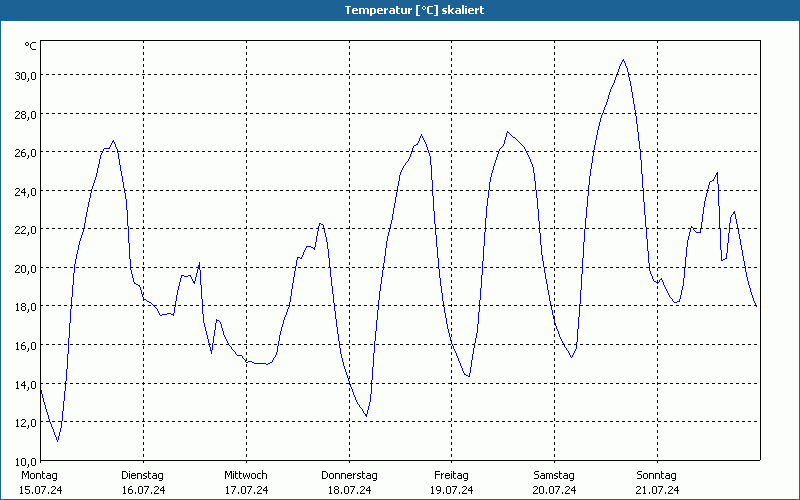Click the 20.07.24 date label
The height and width of the screenshot is (500, 800).
555,490
